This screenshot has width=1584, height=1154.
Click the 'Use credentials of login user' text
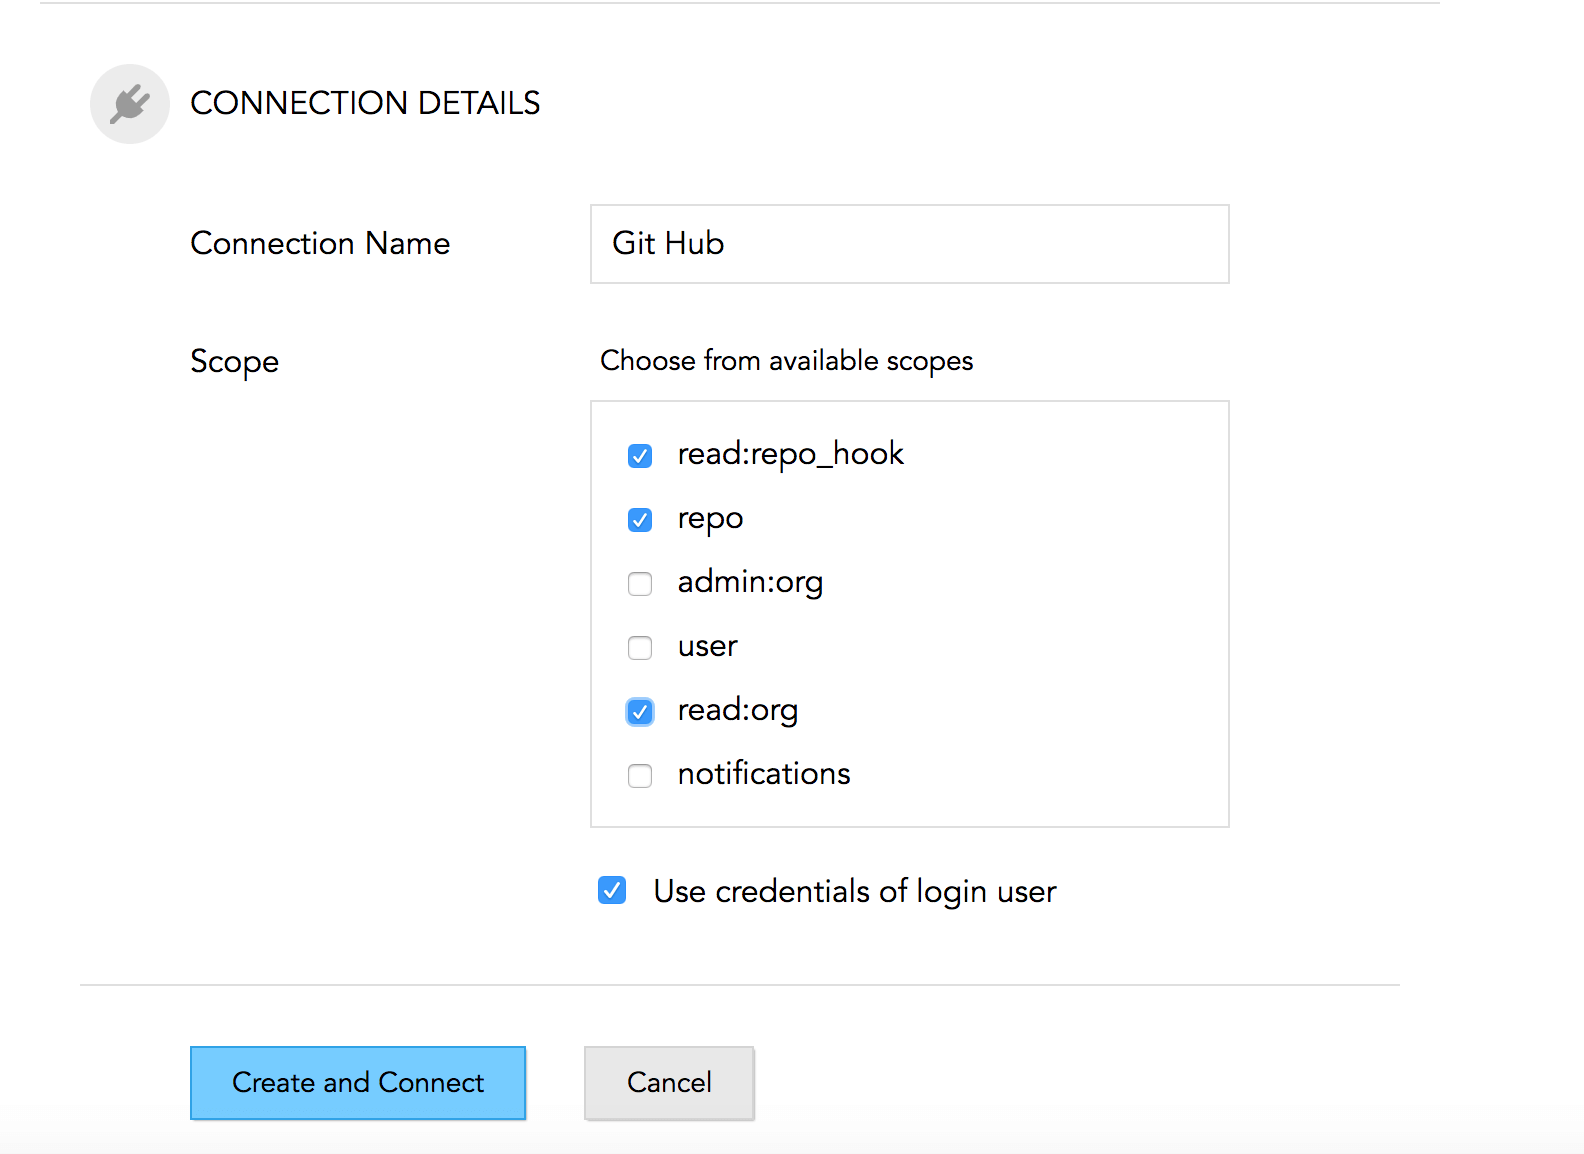pyautogui.click(x=855, y=891)
